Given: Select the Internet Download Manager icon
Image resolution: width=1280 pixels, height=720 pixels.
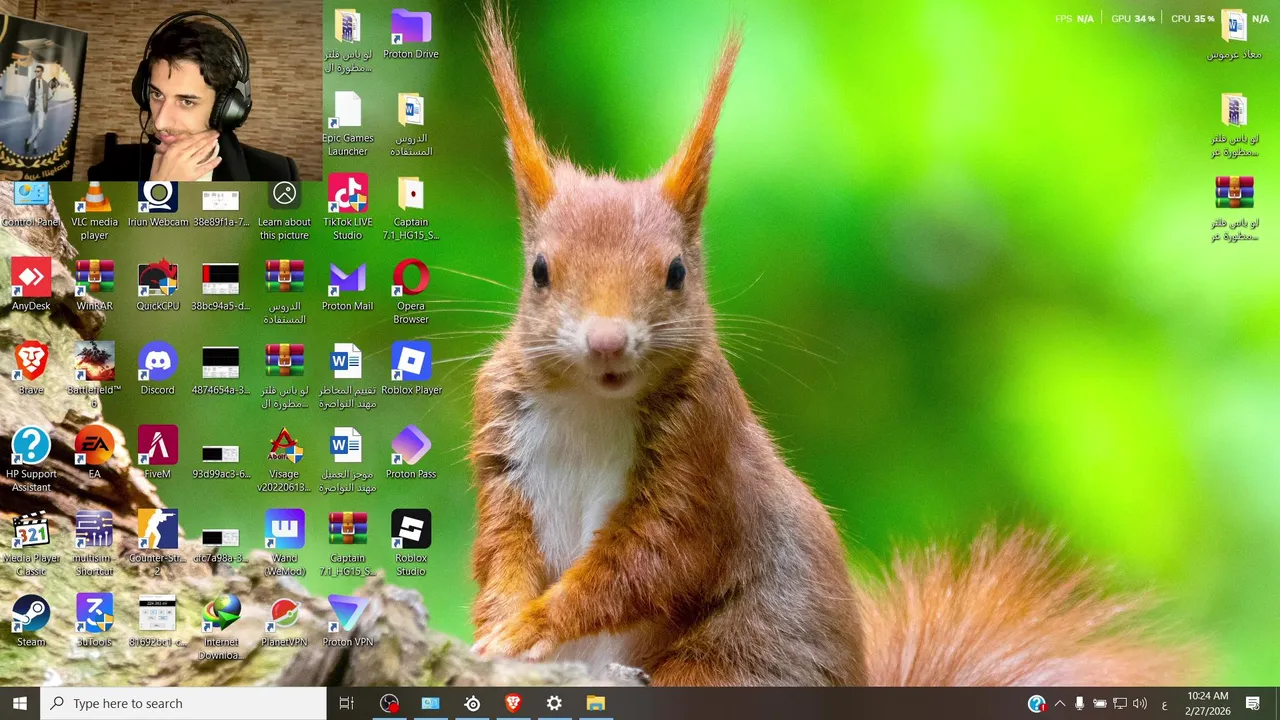Looking at the screenshot, I should [221, 628].
